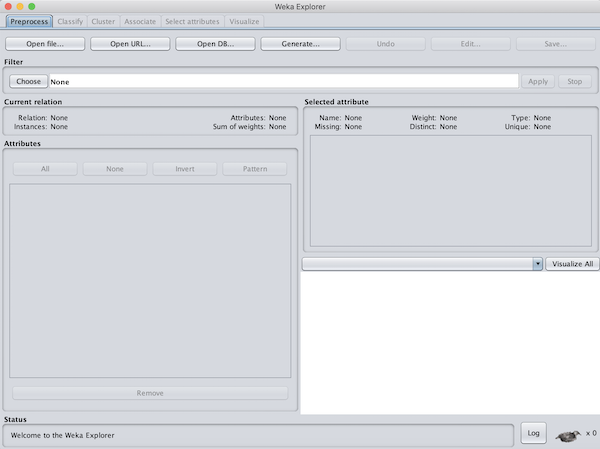Click the Save... button
Viewport: 600px width, 449px height.
click(556, 44)
